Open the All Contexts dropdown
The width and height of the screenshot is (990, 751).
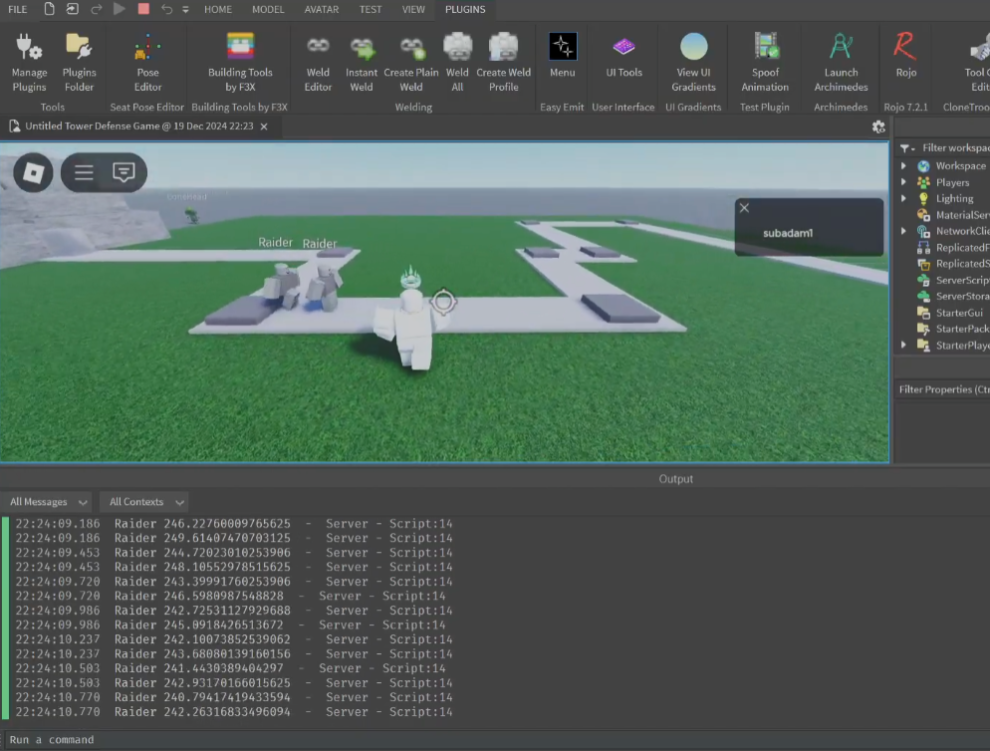tap(145, 502)
